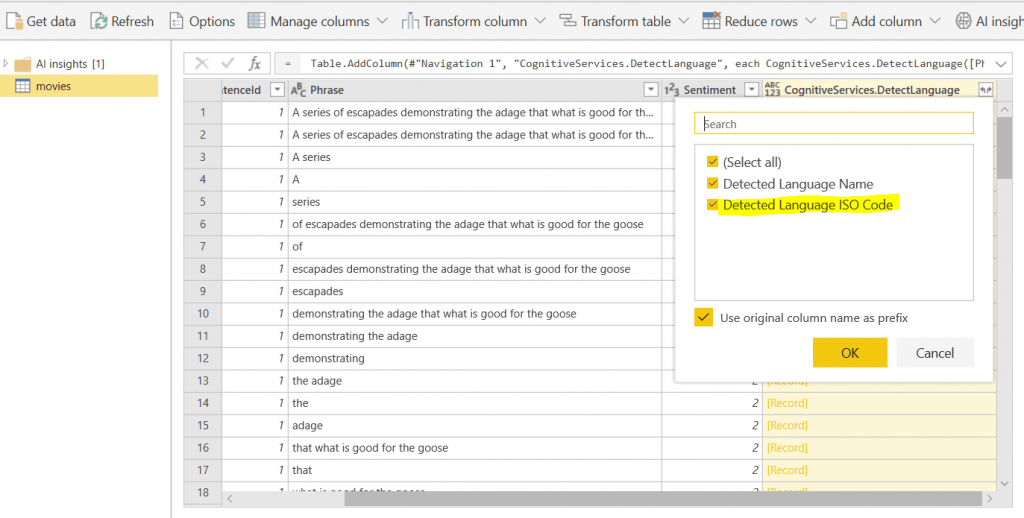Click the DetectLanguage column type icon

(x=773, y=90)
